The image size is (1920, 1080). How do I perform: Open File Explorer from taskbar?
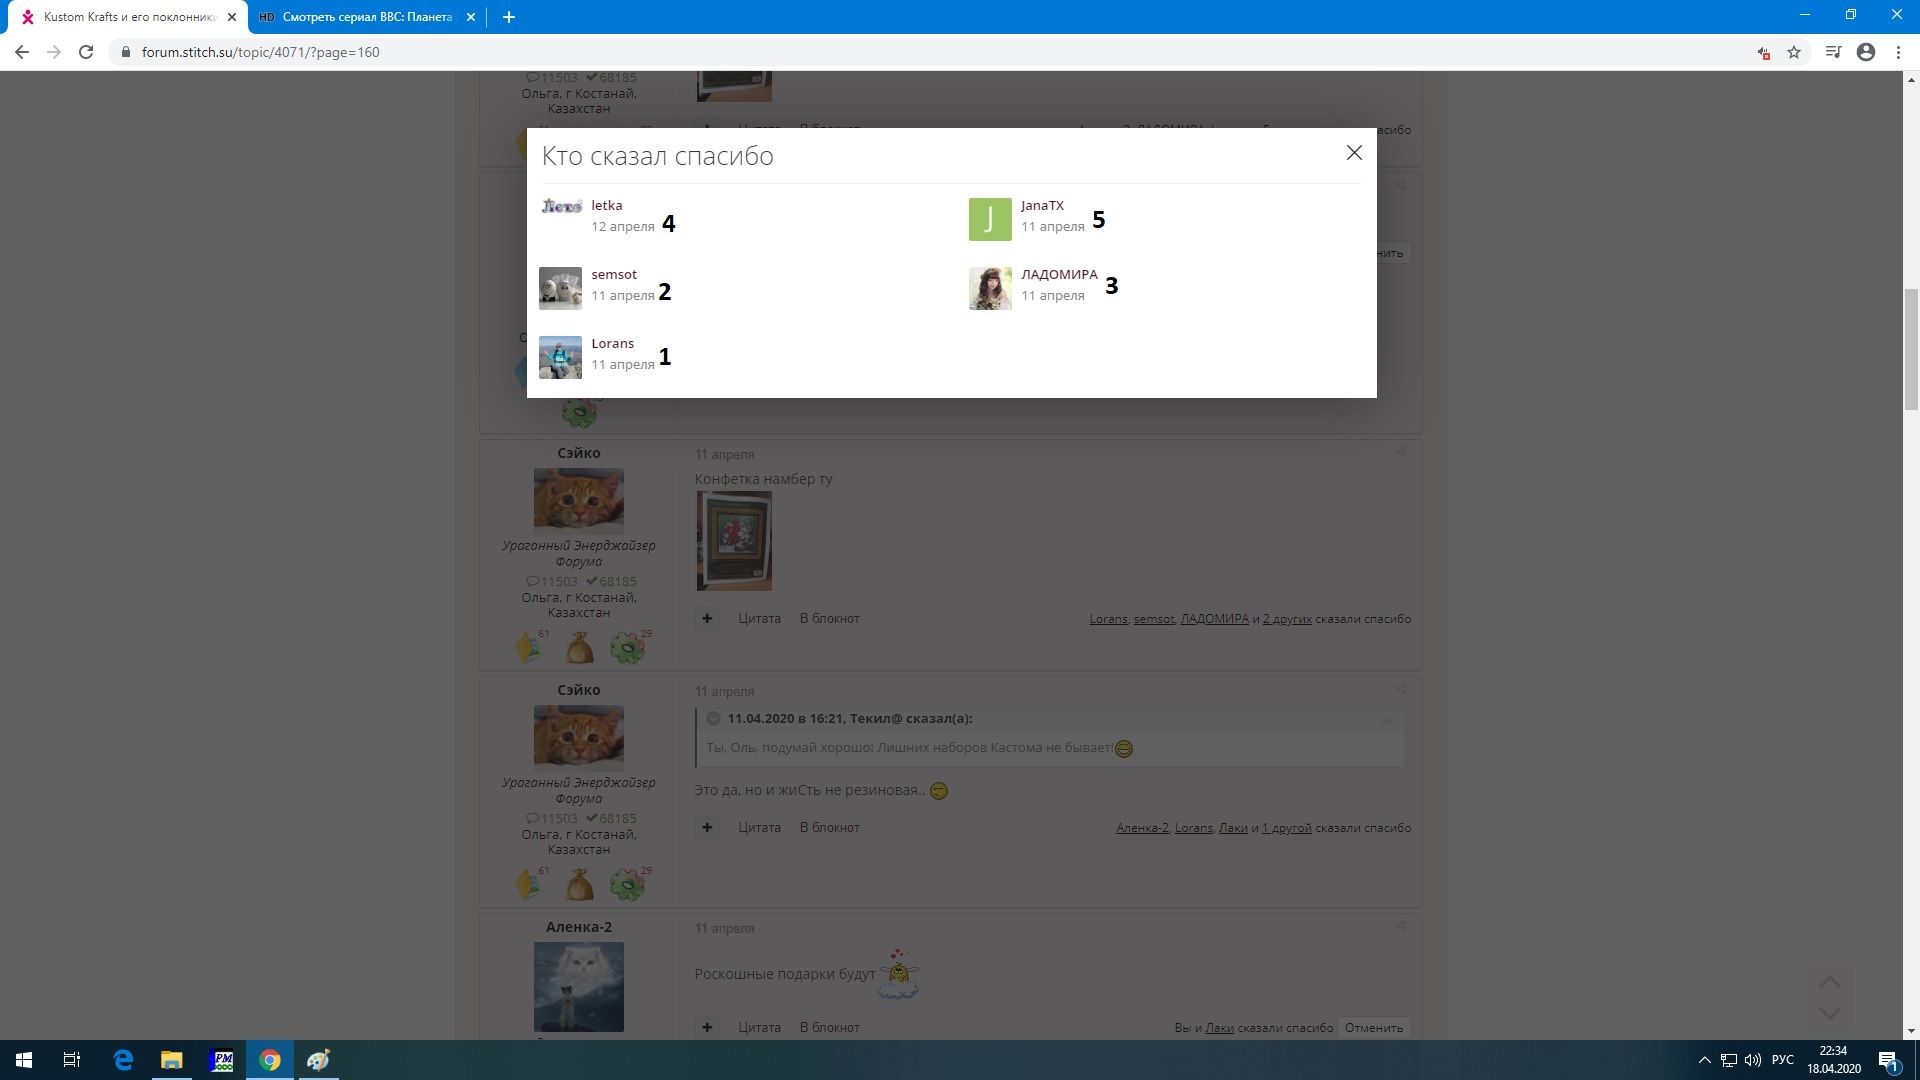coord(172,1060)
